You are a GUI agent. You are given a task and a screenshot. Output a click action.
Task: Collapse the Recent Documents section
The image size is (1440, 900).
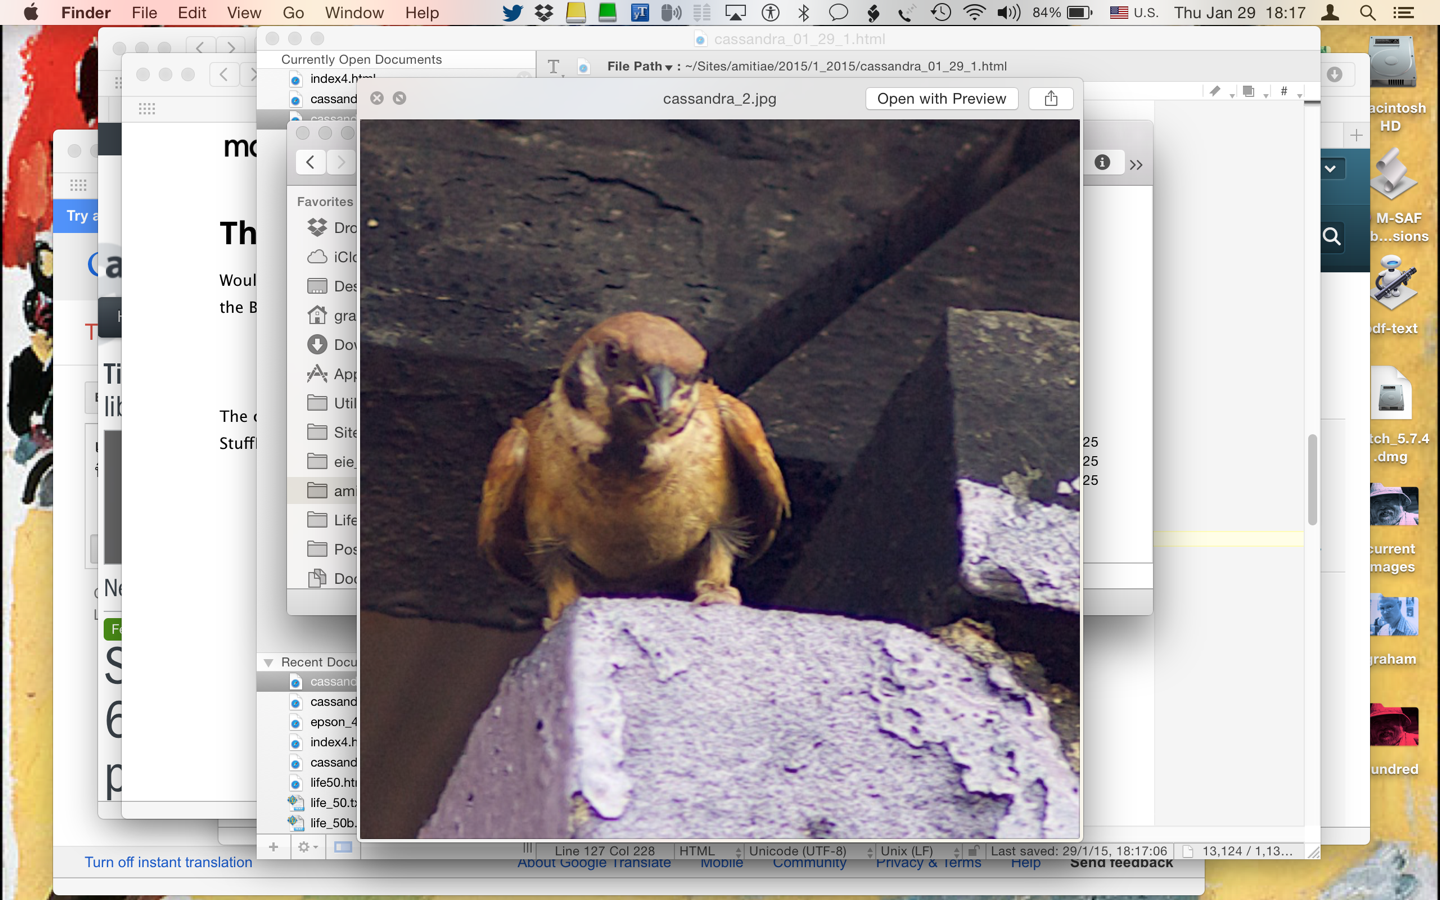click(x=268, y=663)
